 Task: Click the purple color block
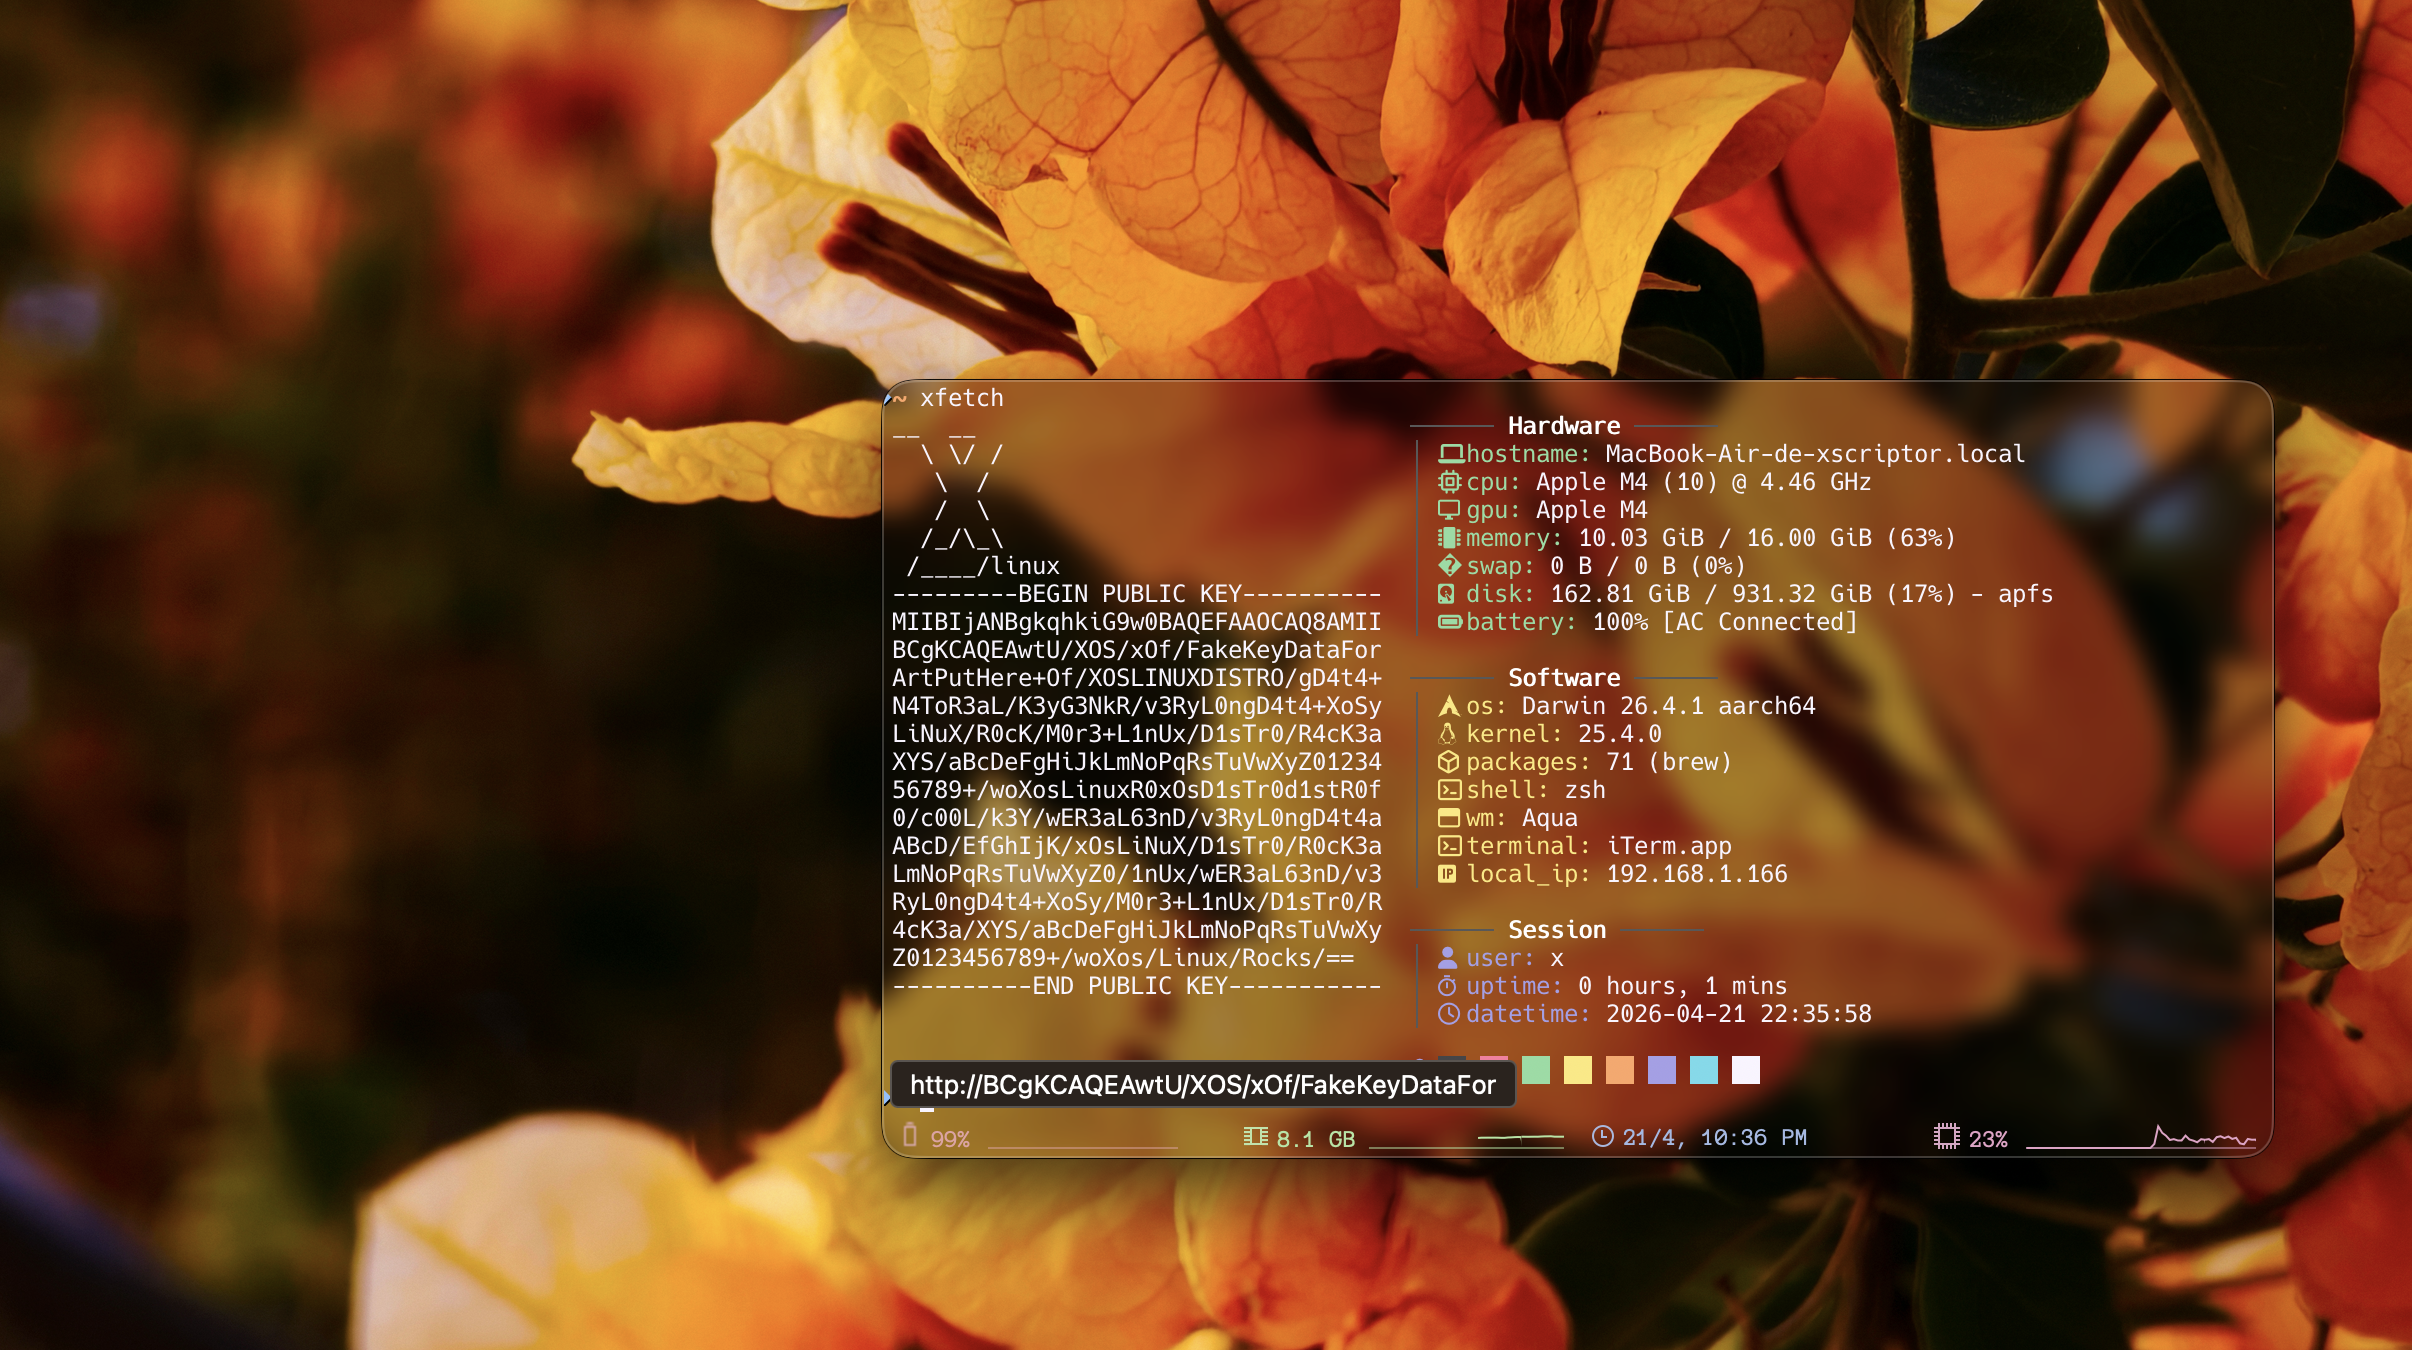pos(1662,1070)
